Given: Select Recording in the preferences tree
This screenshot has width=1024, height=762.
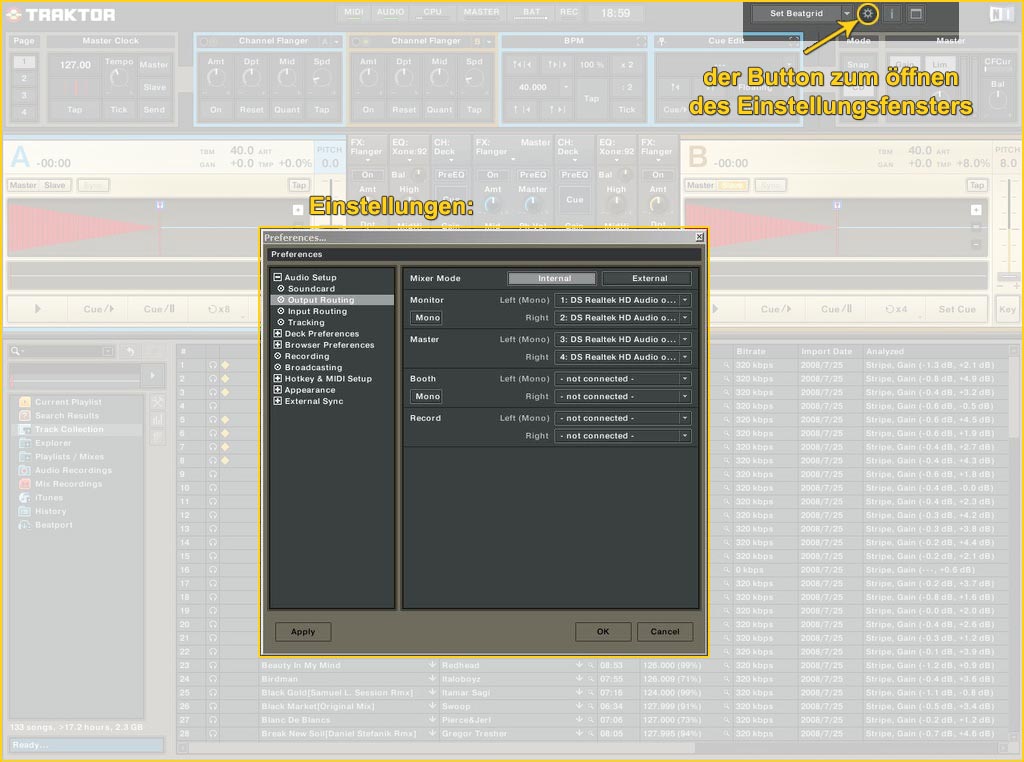Looking at the screenshot, I should (x=306, y=357).
